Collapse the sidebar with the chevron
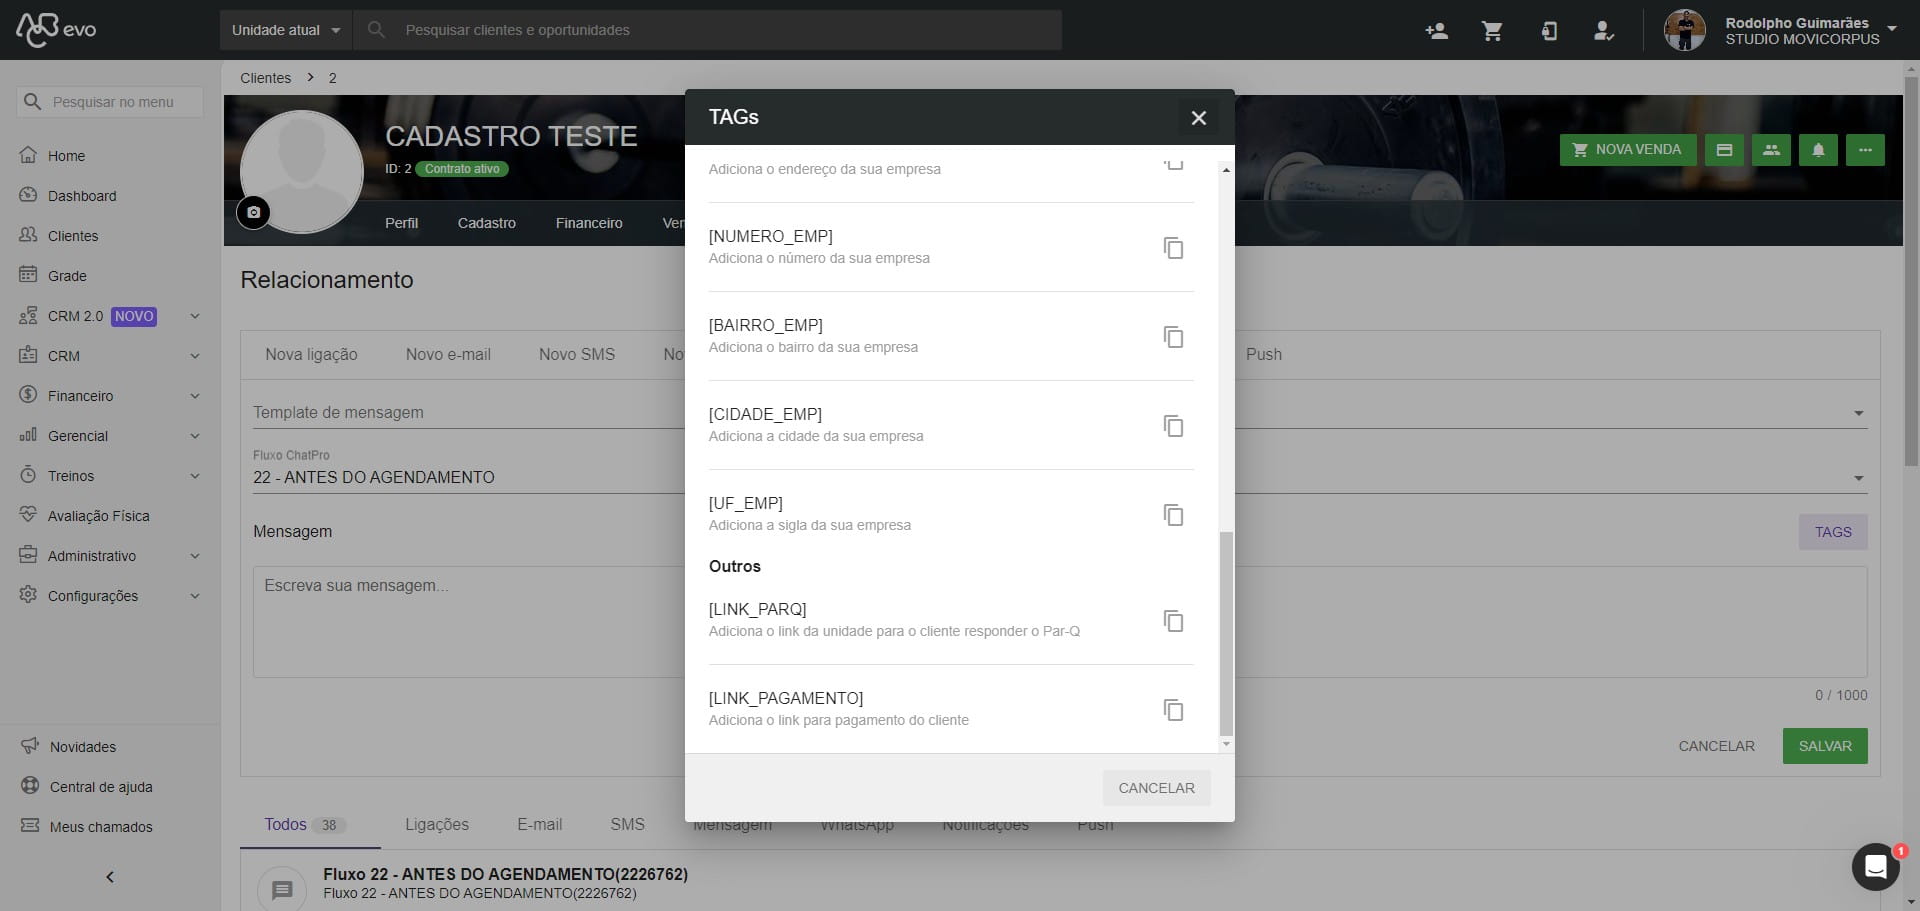The image size is (1920, 911). (110, 877)
